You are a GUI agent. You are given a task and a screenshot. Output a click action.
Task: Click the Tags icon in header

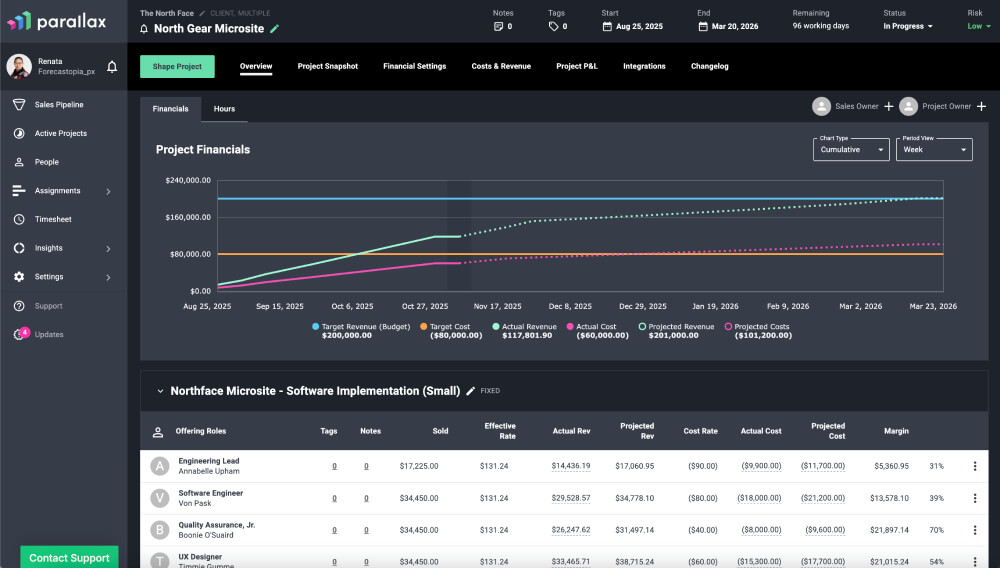click(553, 26)
